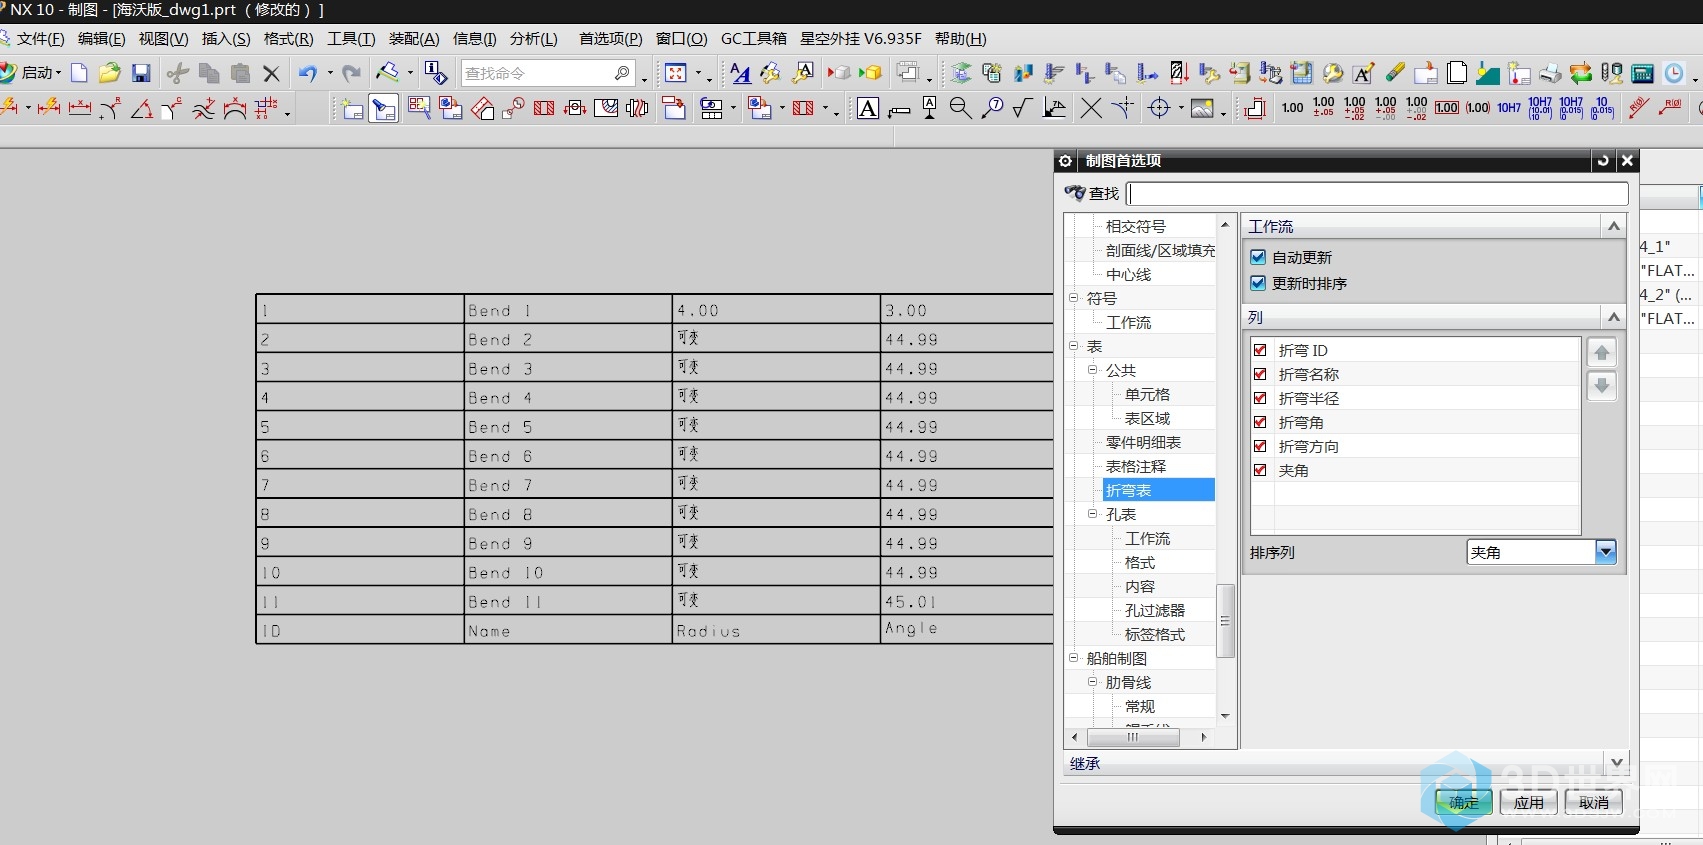Select 零件明细表 in the preferences tree

coord(1143,442)
